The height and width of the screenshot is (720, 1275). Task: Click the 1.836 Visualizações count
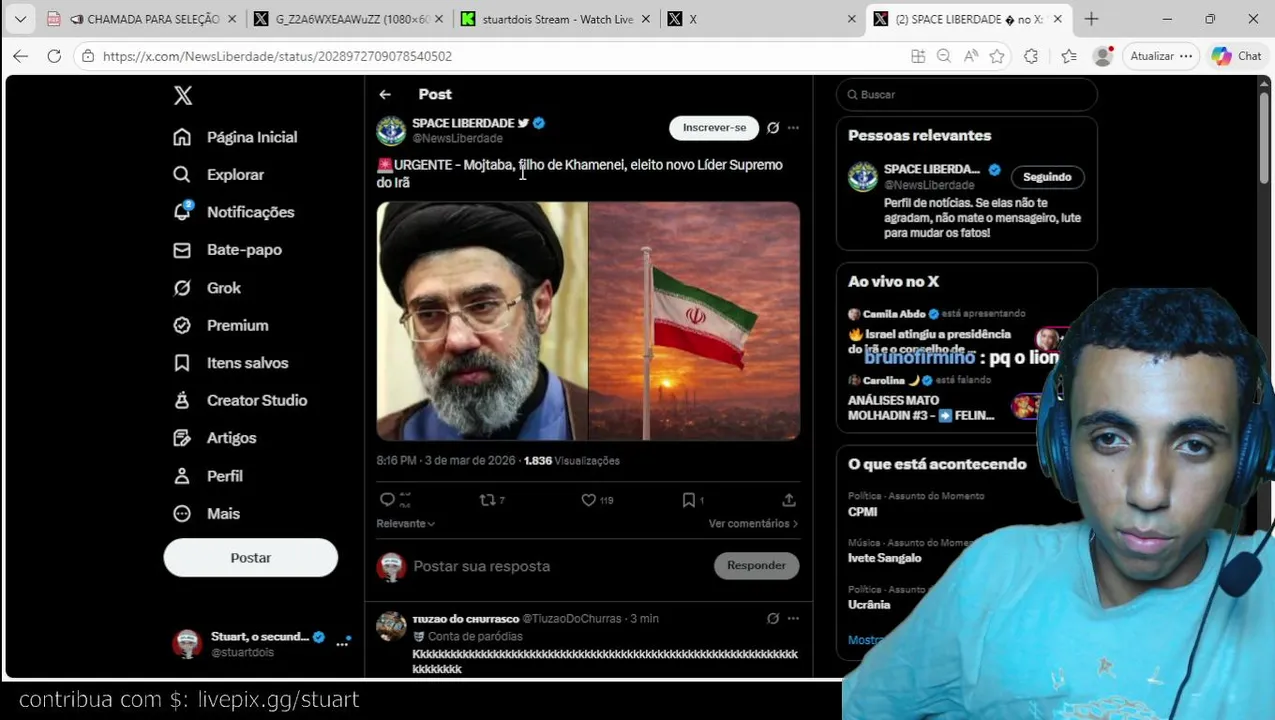click(572, 461)
